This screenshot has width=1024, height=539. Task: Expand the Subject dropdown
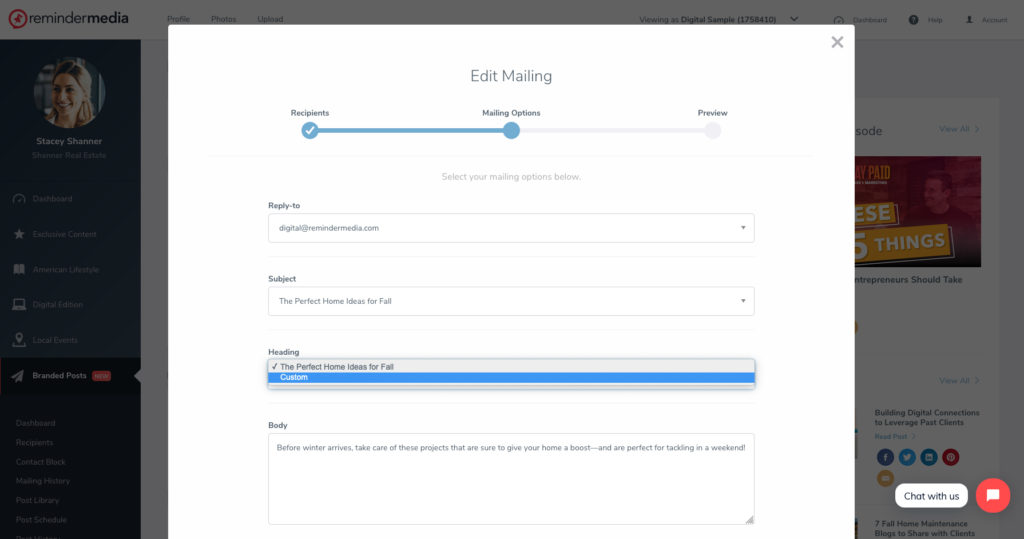(x=511, y=301)
